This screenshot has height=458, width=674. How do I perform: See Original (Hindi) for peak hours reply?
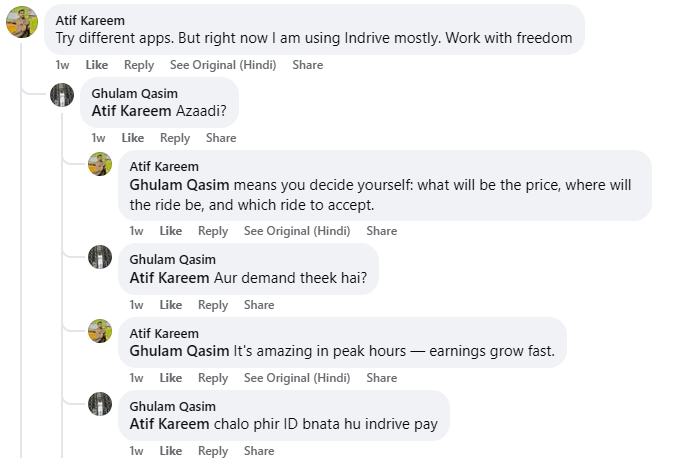297,378
